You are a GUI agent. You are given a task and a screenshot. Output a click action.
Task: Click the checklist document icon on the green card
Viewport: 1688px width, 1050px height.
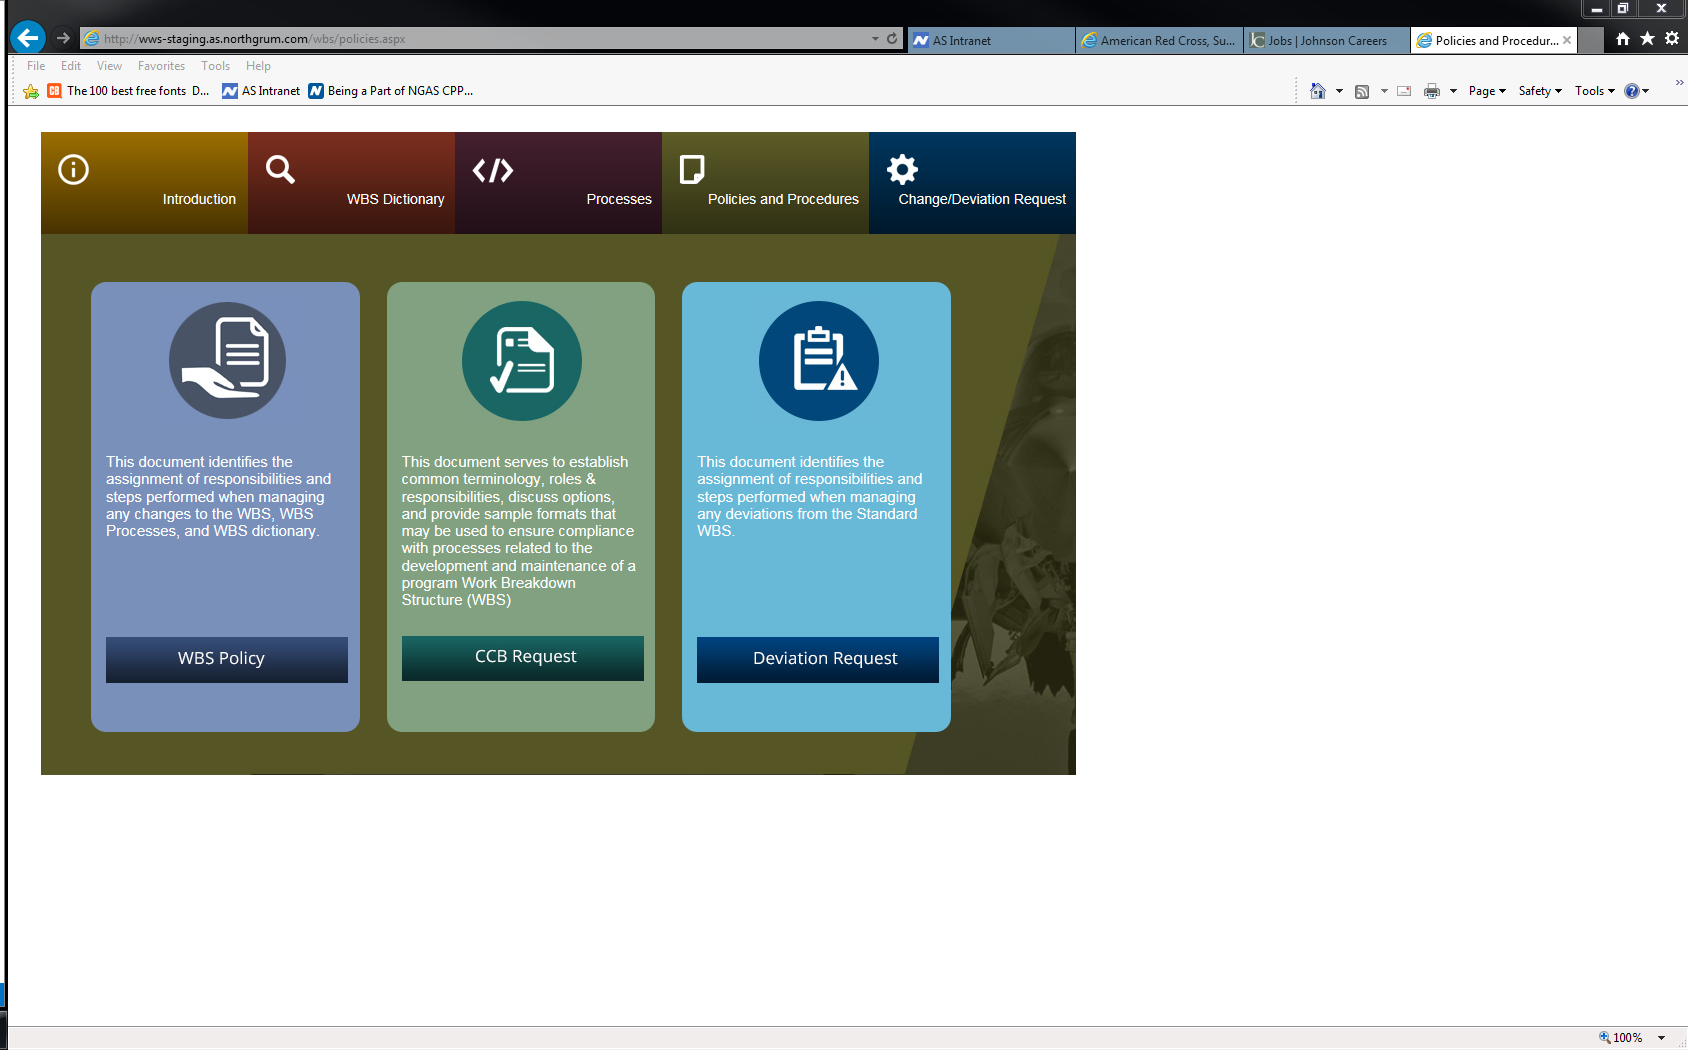point(521,360)
